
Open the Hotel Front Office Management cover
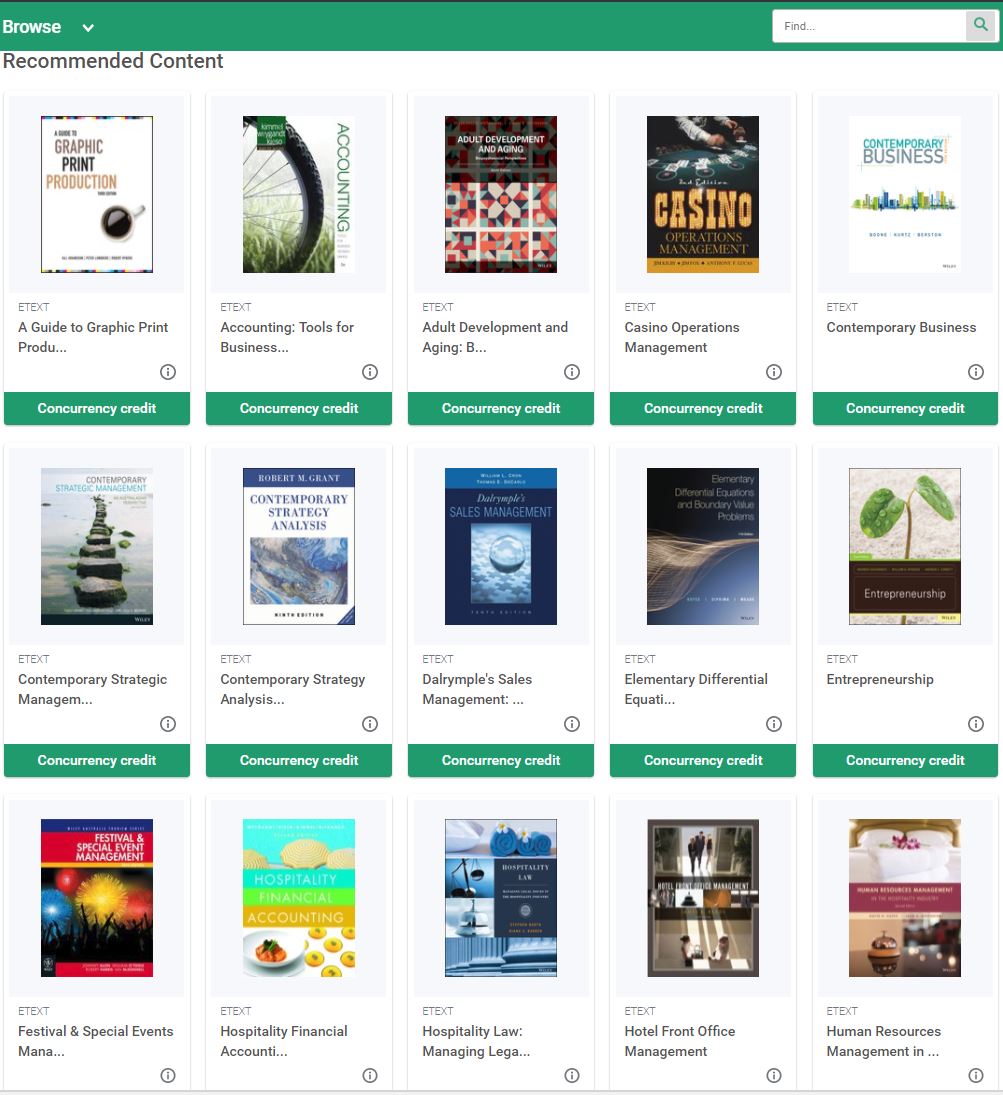point(703,898)
